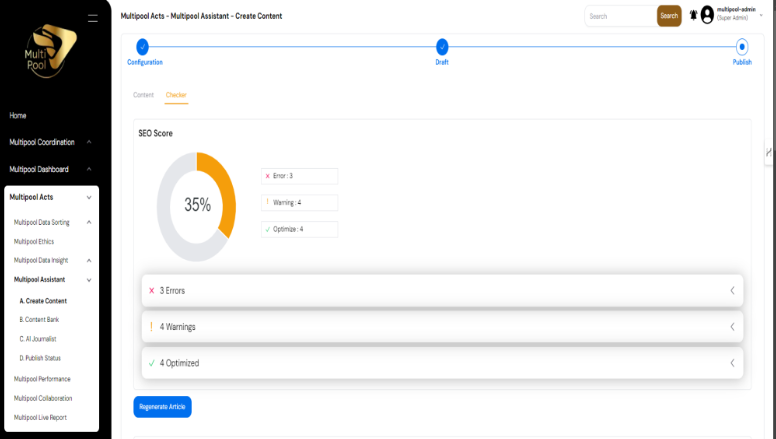This screenshot has width=776, height=439.
Task: Click the Error : 3 badge
Action: (x=299, y=176)
